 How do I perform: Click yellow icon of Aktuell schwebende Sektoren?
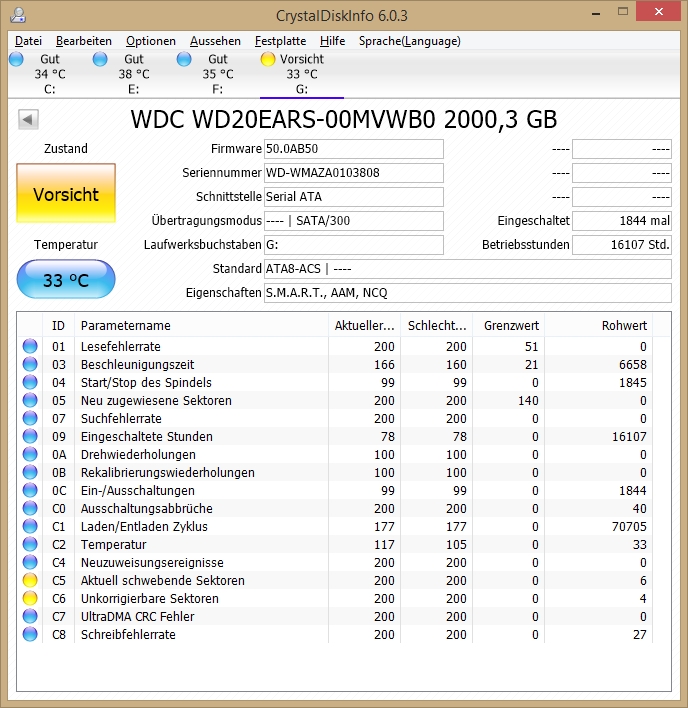pos(30,580)
